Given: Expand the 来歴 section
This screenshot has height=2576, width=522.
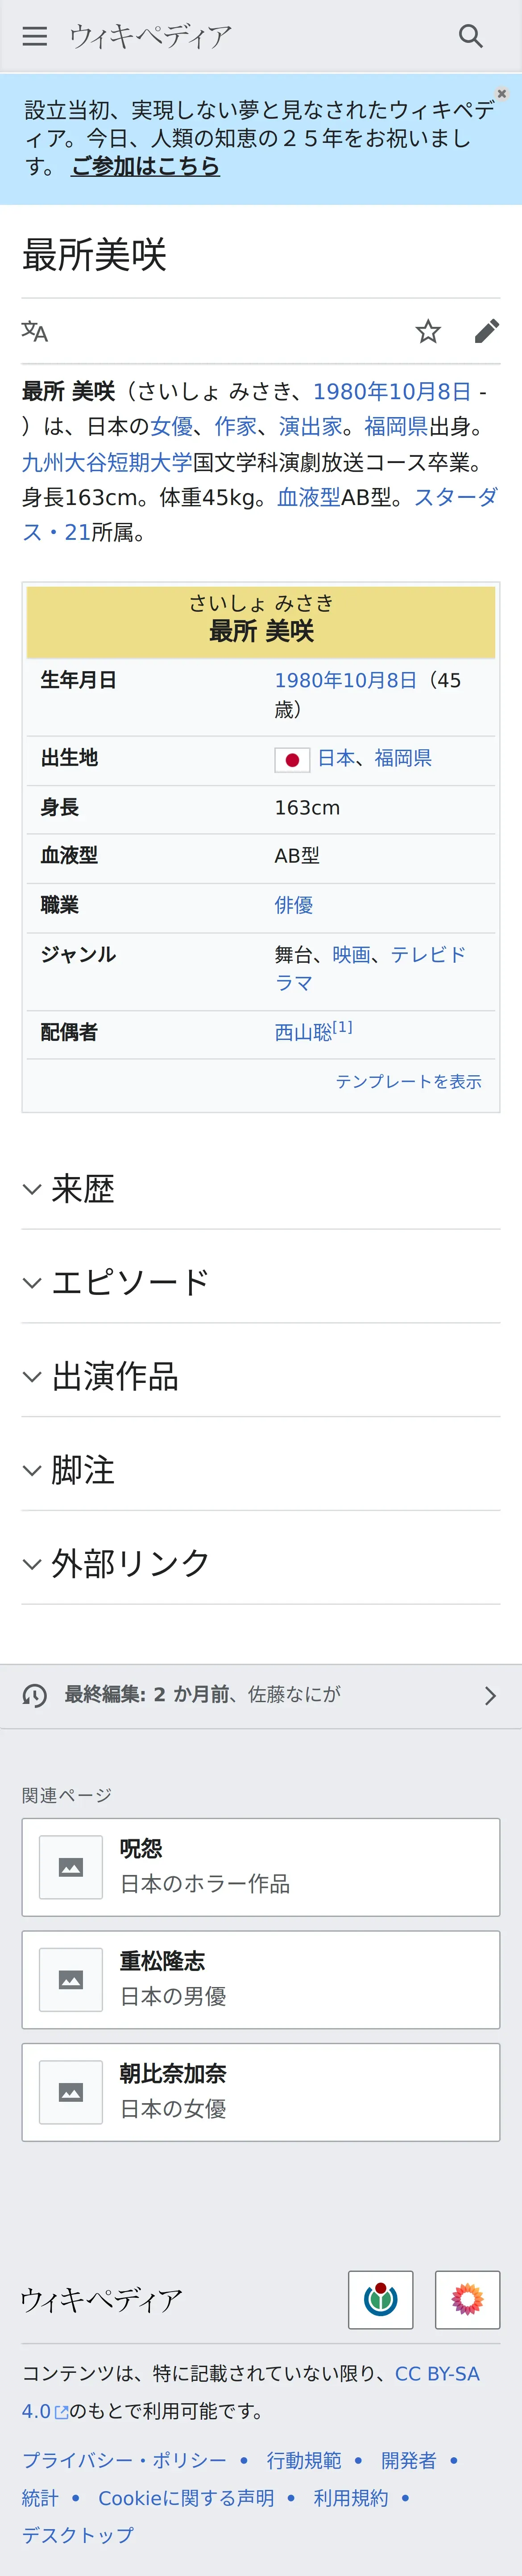Looking at the screenshot, I should 261,1188.
